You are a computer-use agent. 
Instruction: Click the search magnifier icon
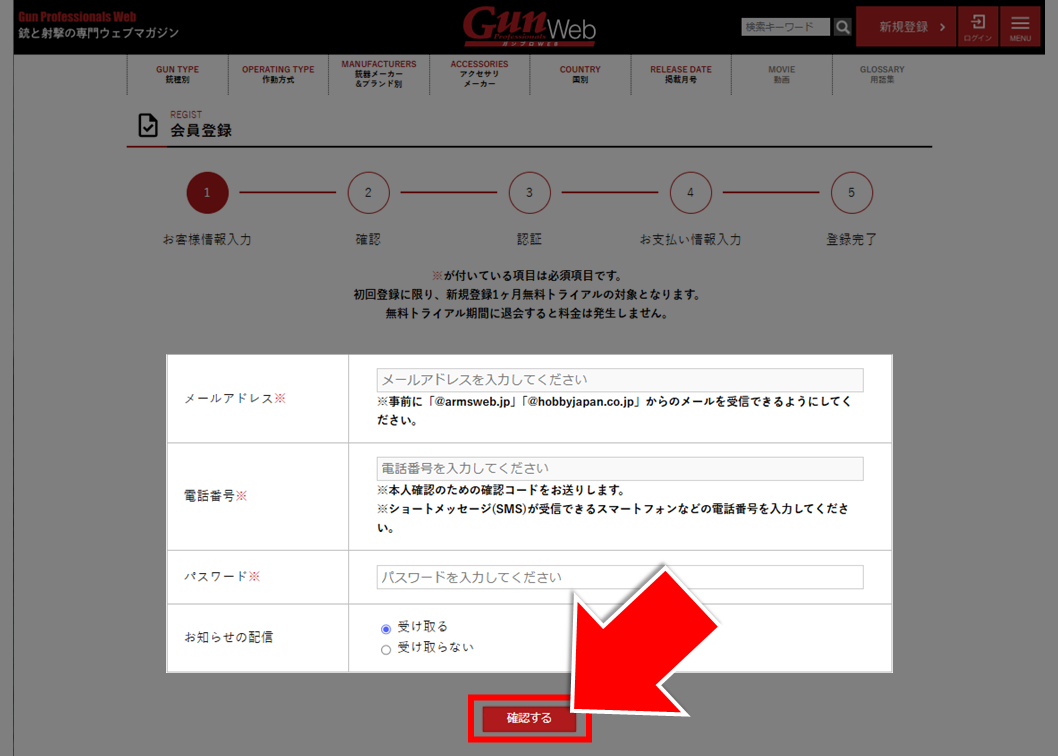point(842,27)
